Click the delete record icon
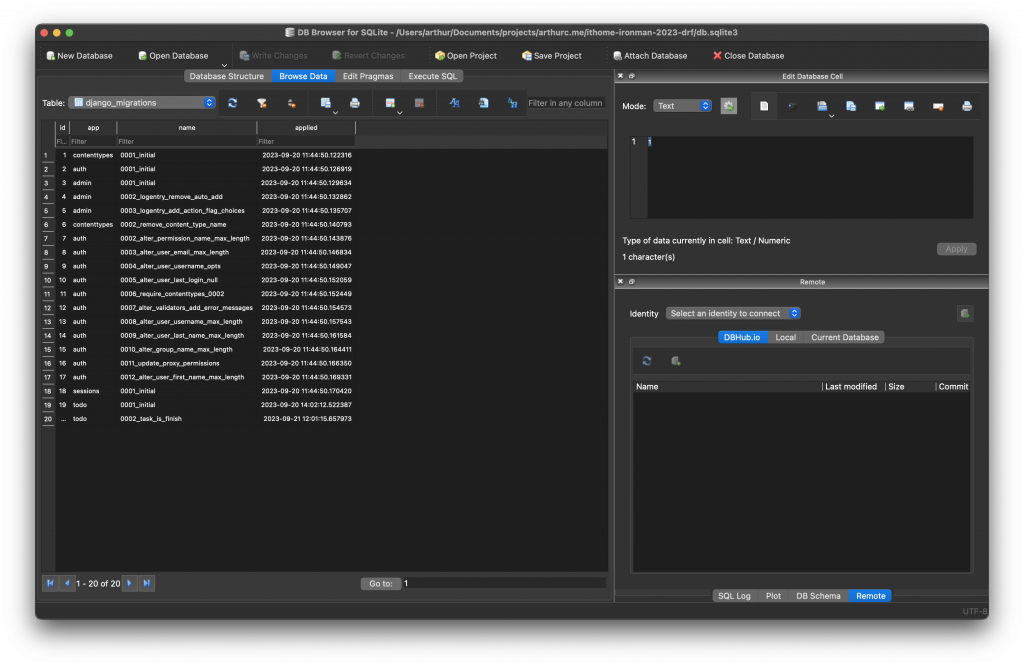 click(419, 103)
